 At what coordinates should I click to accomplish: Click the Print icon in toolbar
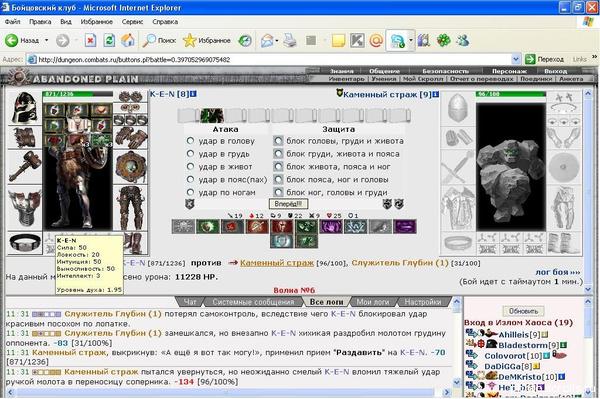pyautogui.click(x=290, y=40)
